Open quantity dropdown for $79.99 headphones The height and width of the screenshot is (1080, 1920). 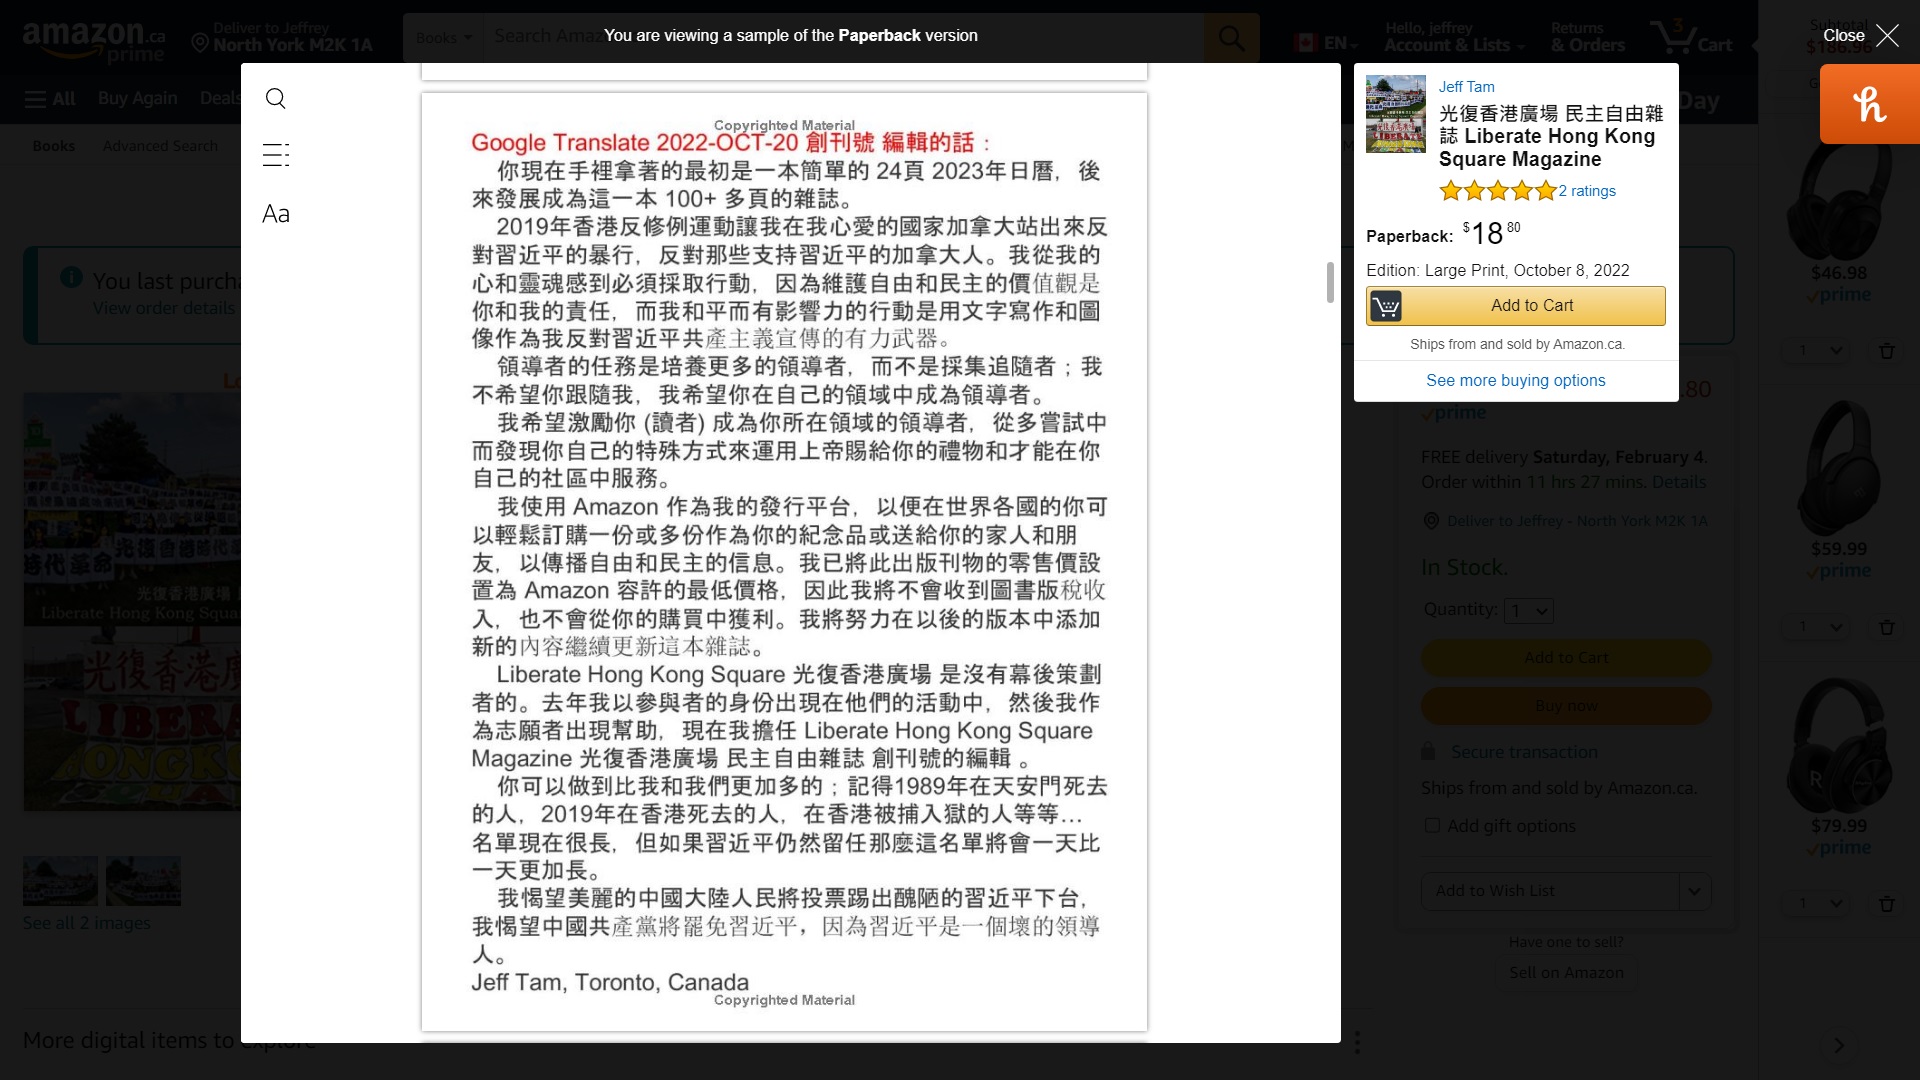[1818, 904]
